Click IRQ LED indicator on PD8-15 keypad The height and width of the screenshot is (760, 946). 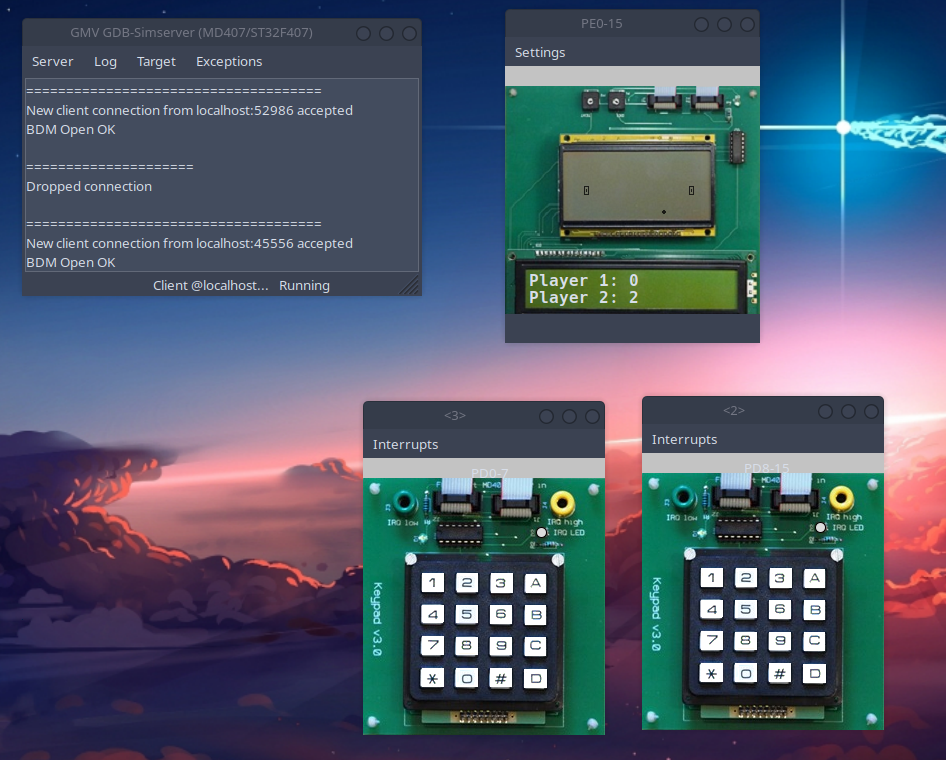(x=820, y=528)
